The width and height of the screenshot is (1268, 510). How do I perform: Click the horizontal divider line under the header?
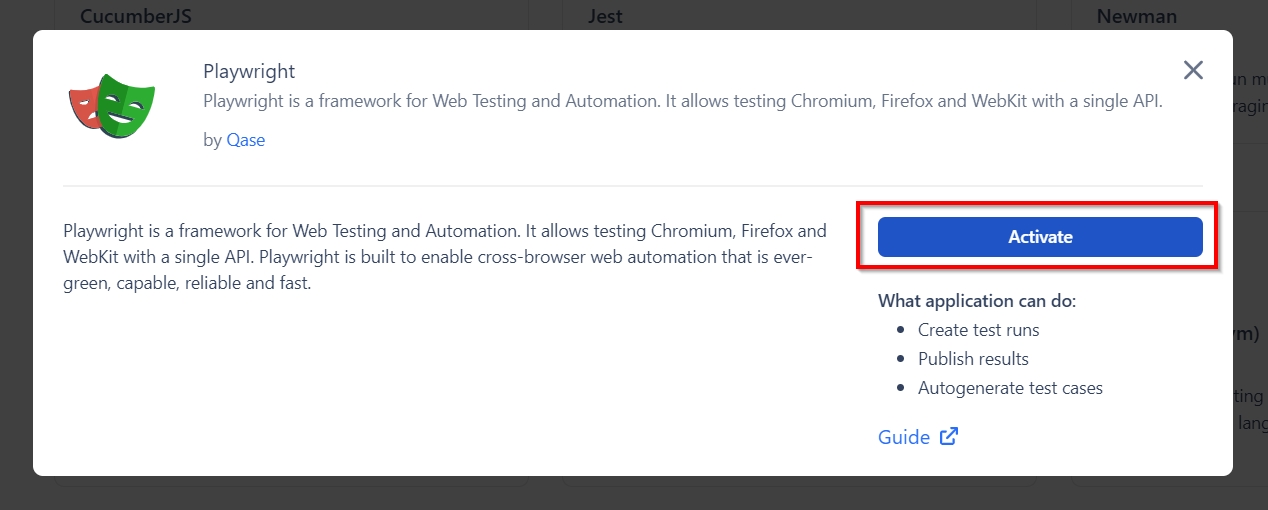click(x=632, y=186)
